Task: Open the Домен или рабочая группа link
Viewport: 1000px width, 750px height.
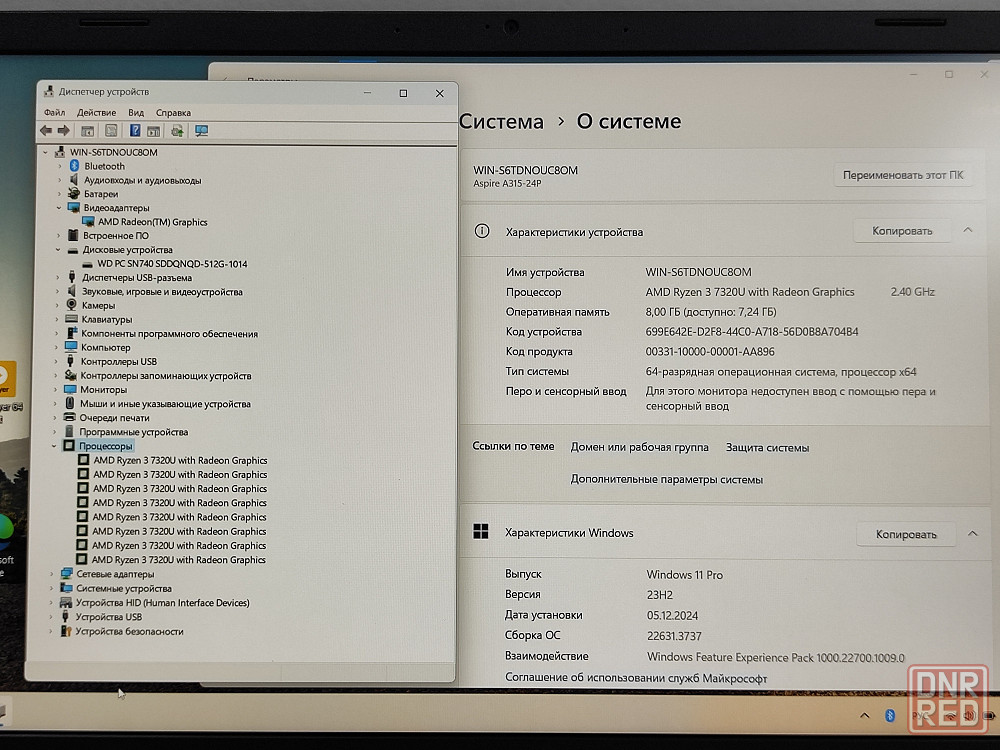Action: pyautogui.click(x=640, y=447)
